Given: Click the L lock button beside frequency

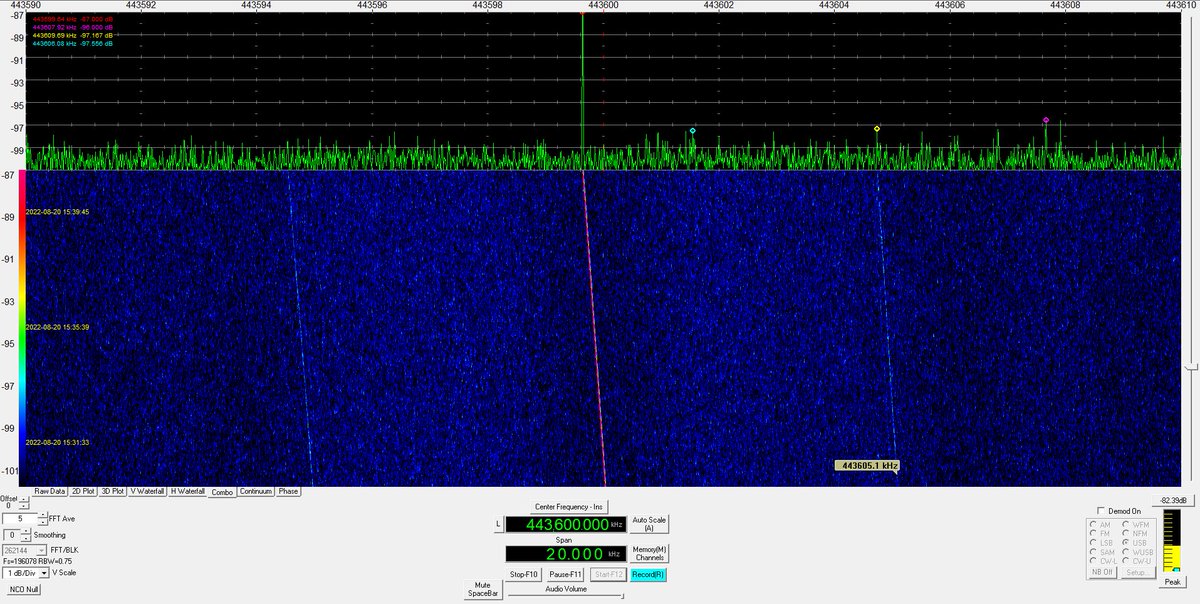Looking at the screenshot, I should tap(498, 524).
